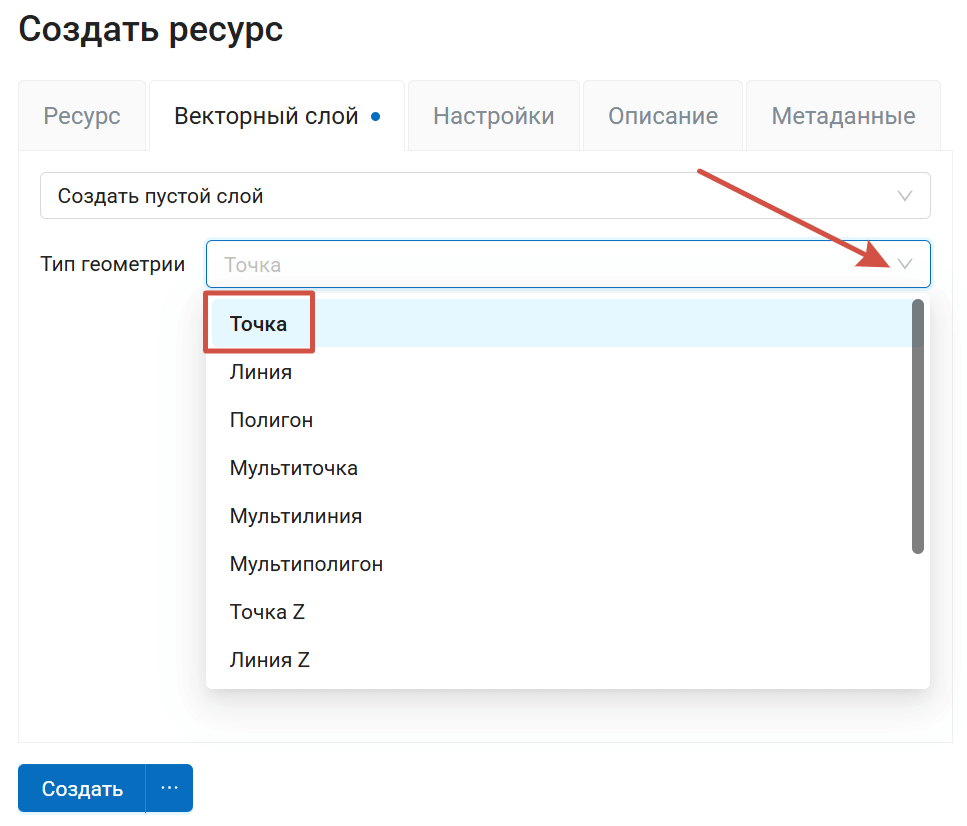The image size is (967, 826).
Task: Select 'Точка' geometry type
Action: pyautogui.click(x=259, y=322)
